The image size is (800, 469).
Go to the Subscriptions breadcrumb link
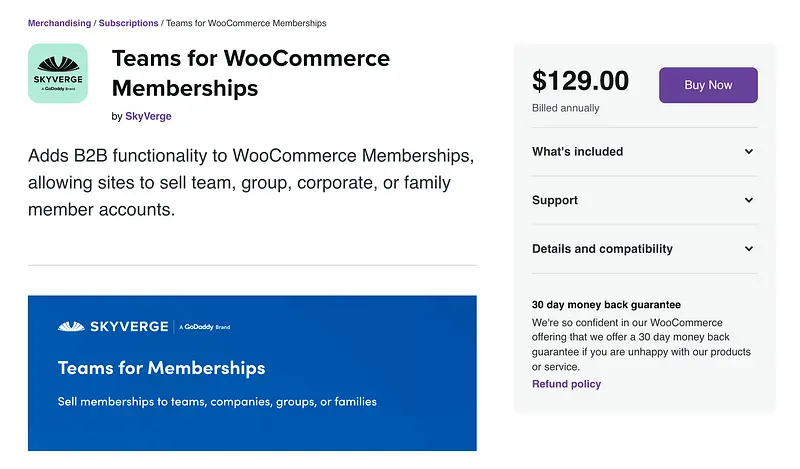click(x=128, y=23)
